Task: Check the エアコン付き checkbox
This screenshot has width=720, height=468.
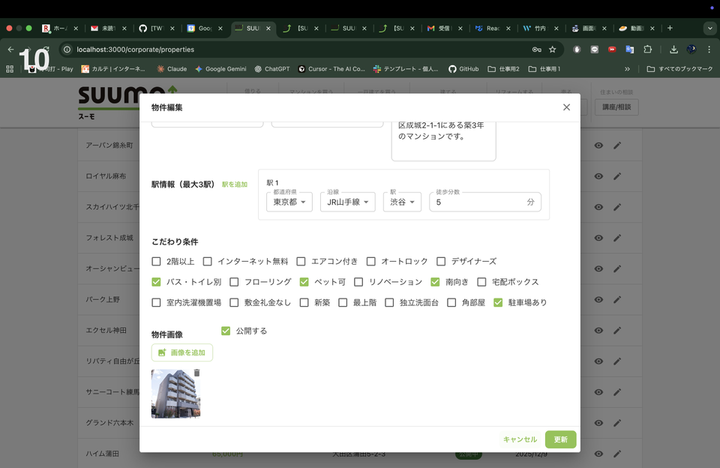Action: coord(301,261)
